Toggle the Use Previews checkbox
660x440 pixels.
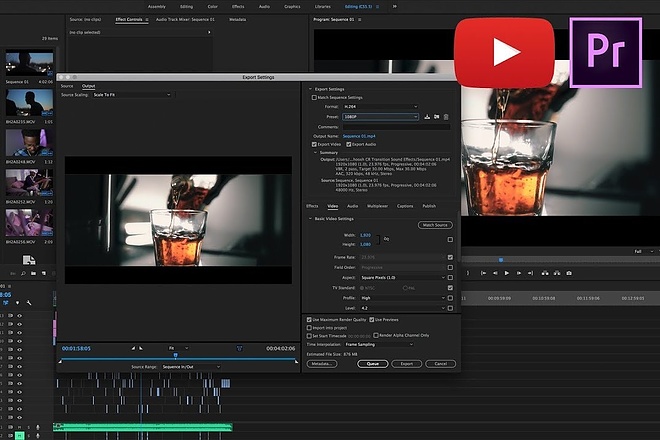(372, 320)
